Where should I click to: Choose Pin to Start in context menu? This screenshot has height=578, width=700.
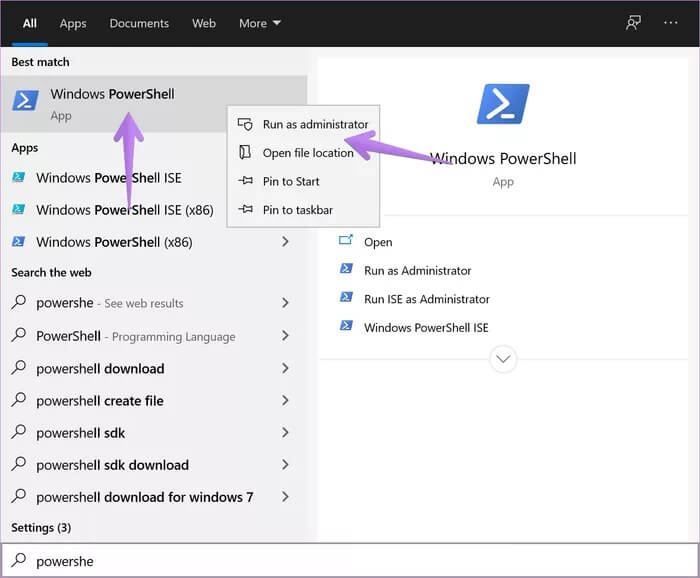click(x=304, y=181)
